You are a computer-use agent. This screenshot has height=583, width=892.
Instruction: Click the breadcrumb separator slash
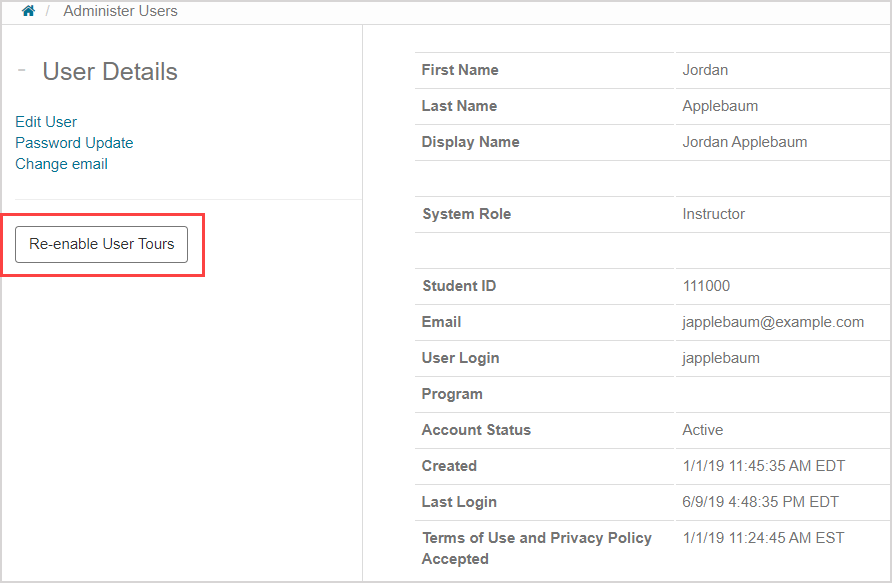point(47,11)
